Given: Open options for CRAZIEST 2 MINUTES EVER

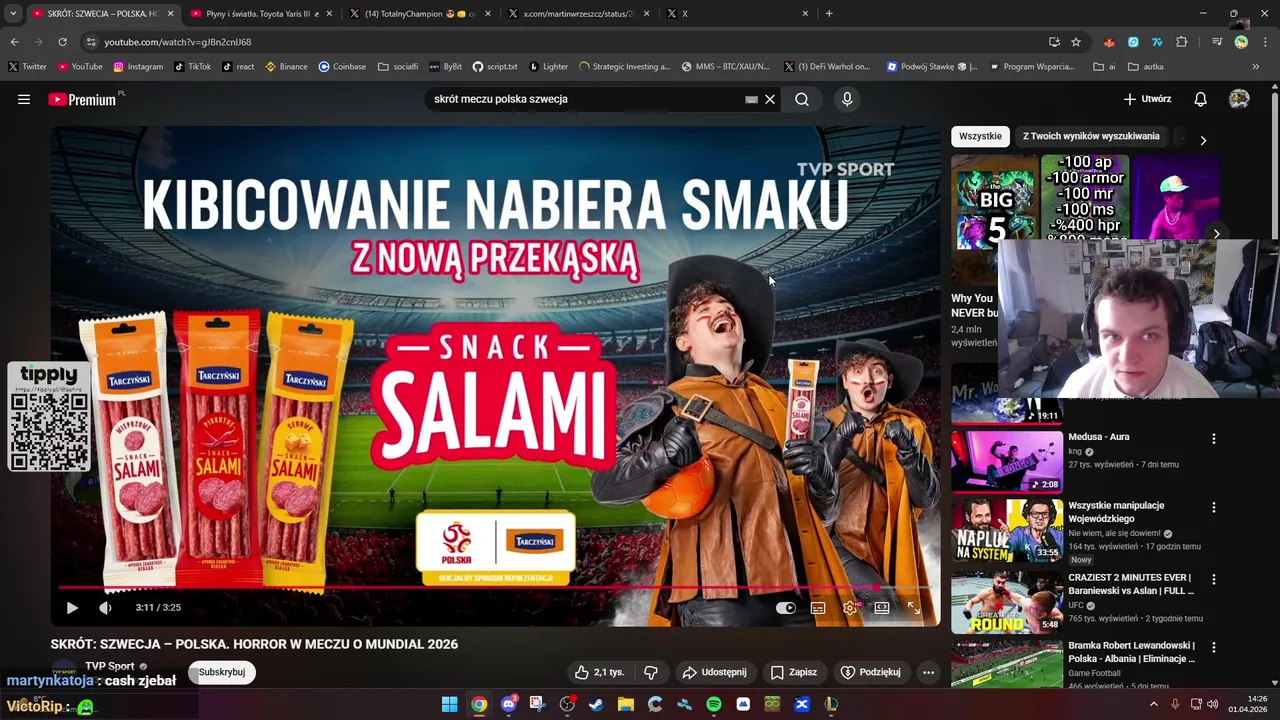Looking at the screenshot, I should [1214, 579].
